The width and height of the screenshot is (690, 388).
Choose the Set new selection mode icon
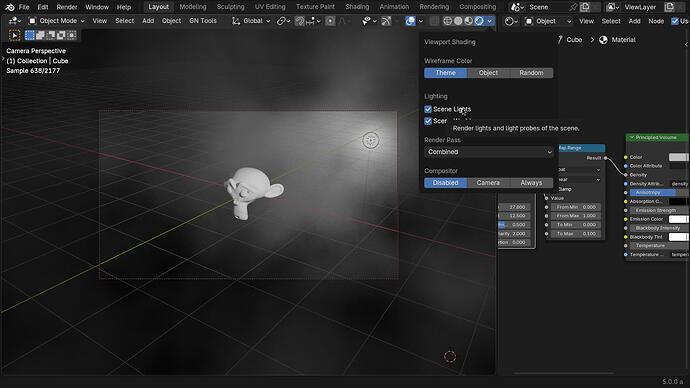tap(29, 35)
